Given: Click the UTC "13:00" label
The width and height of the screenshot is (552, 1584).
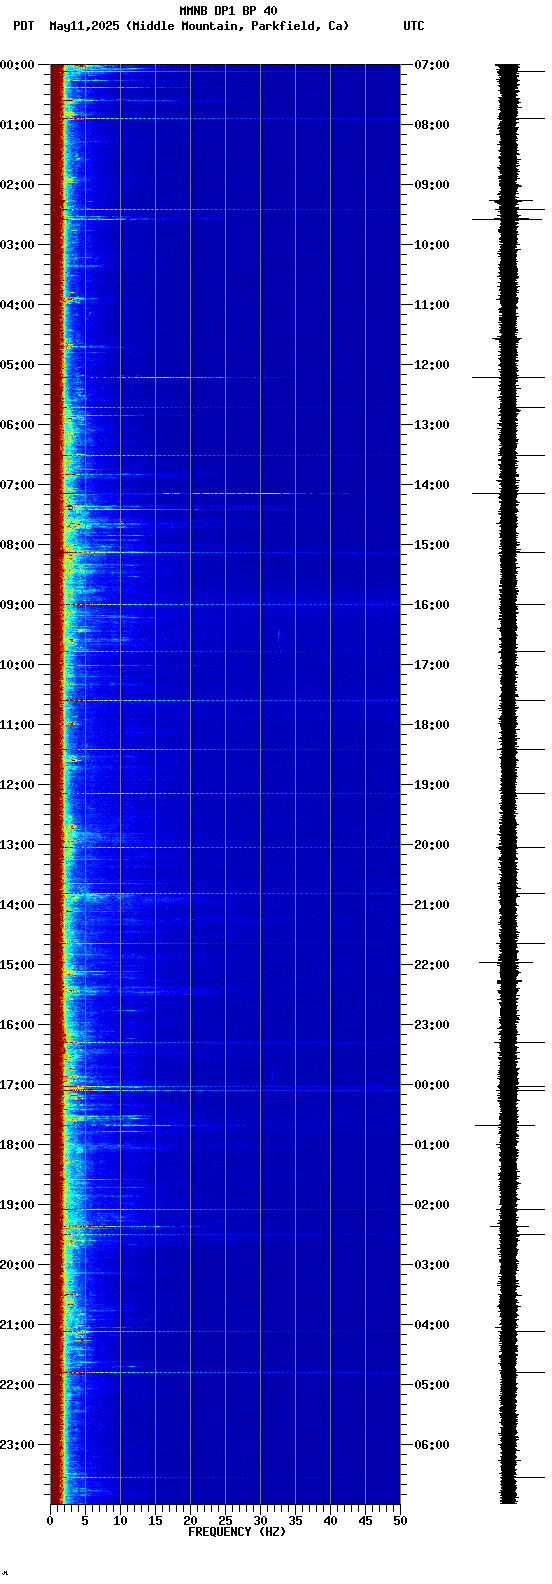Looking at the screenshot, I should point(432,425).
